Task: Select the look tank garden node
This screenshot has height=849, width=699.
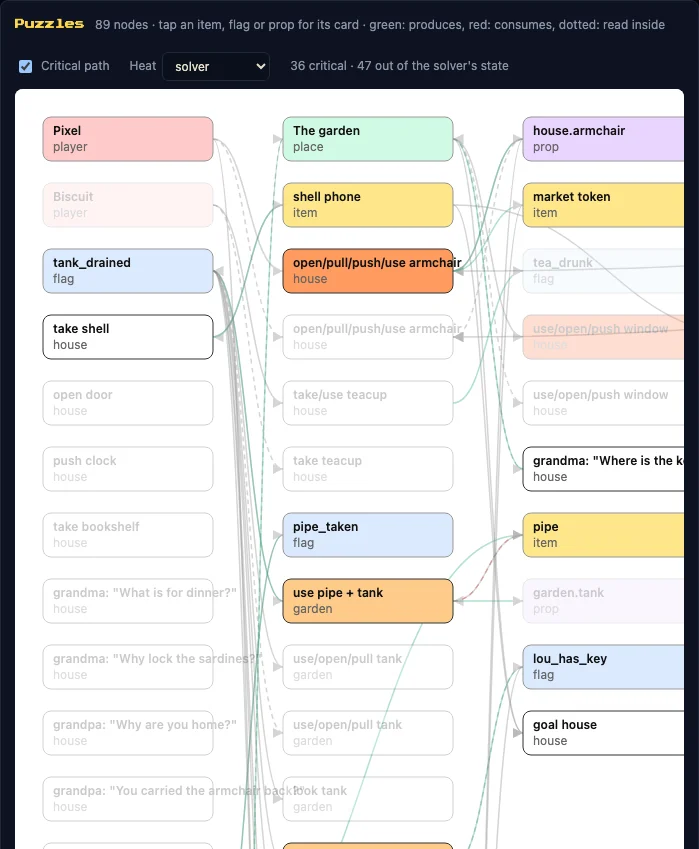Action: coord(368,799)
